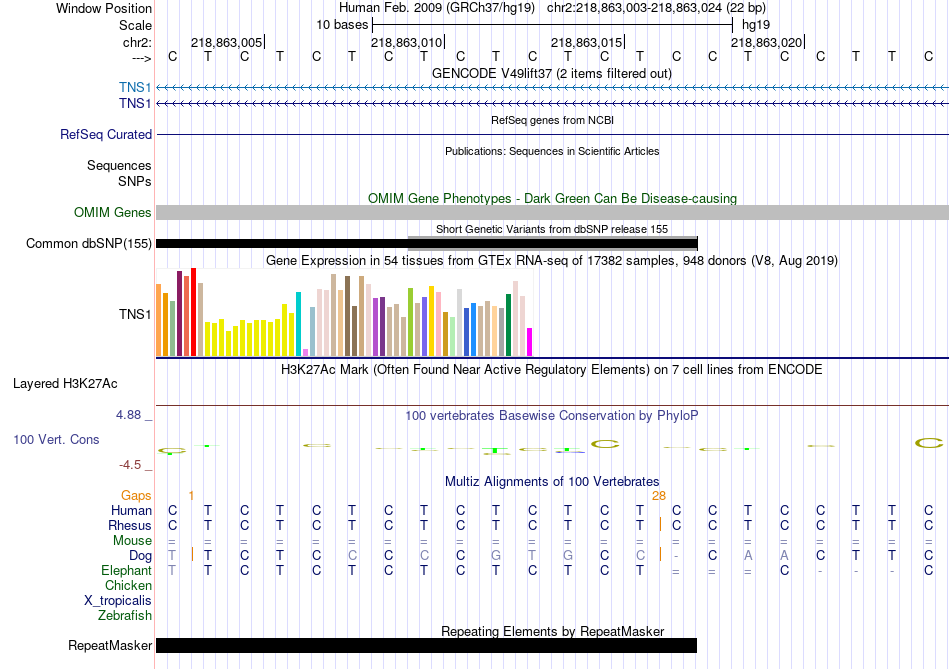This screenshot has height=669, width=950.
Task: Click the blue TNS1 label in GENCODE track
Action: pos(135,88)
